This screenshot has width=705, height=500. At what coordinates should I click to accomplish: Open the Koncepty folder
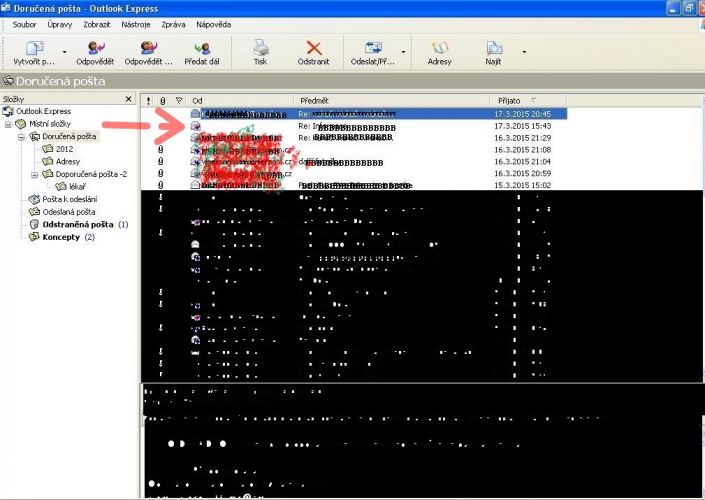[61, 237]
